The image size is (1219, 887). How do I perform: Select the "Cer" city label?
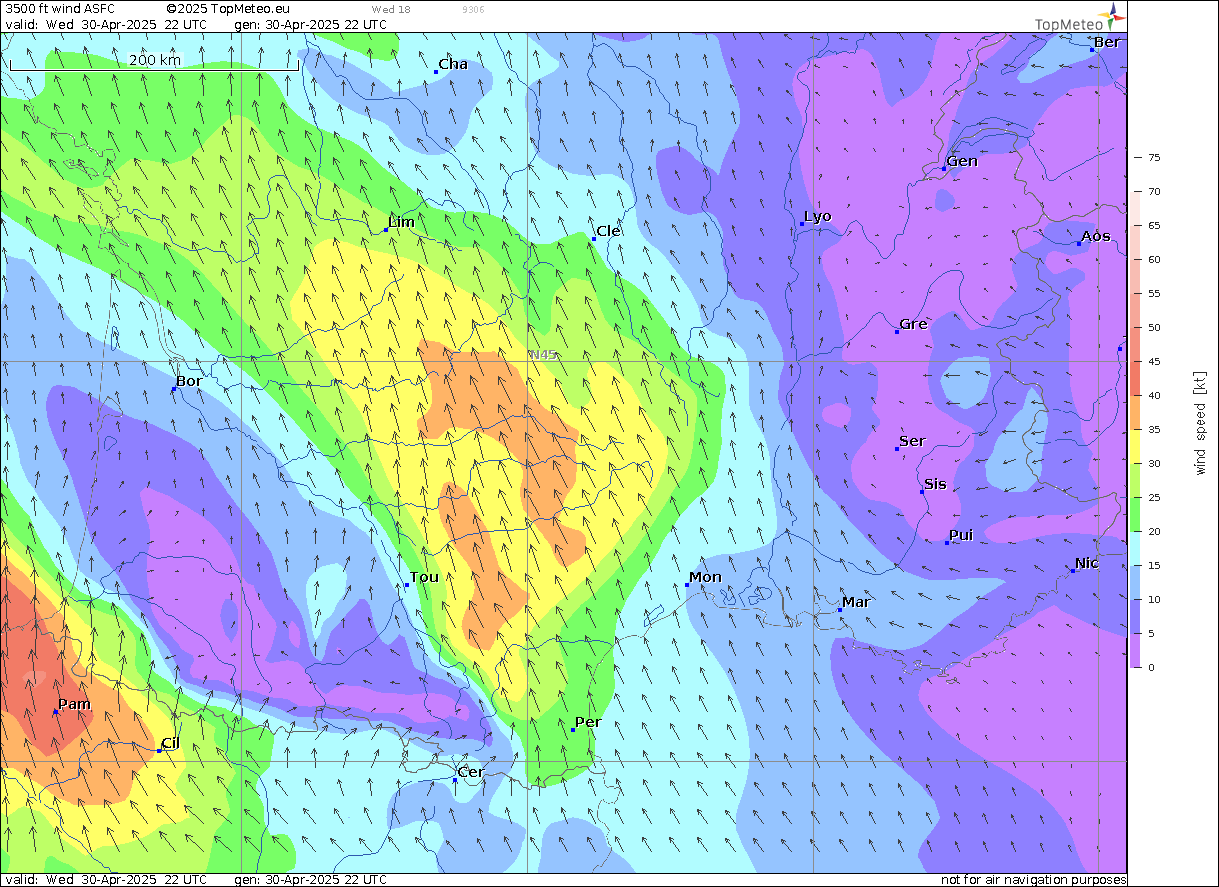470,772
